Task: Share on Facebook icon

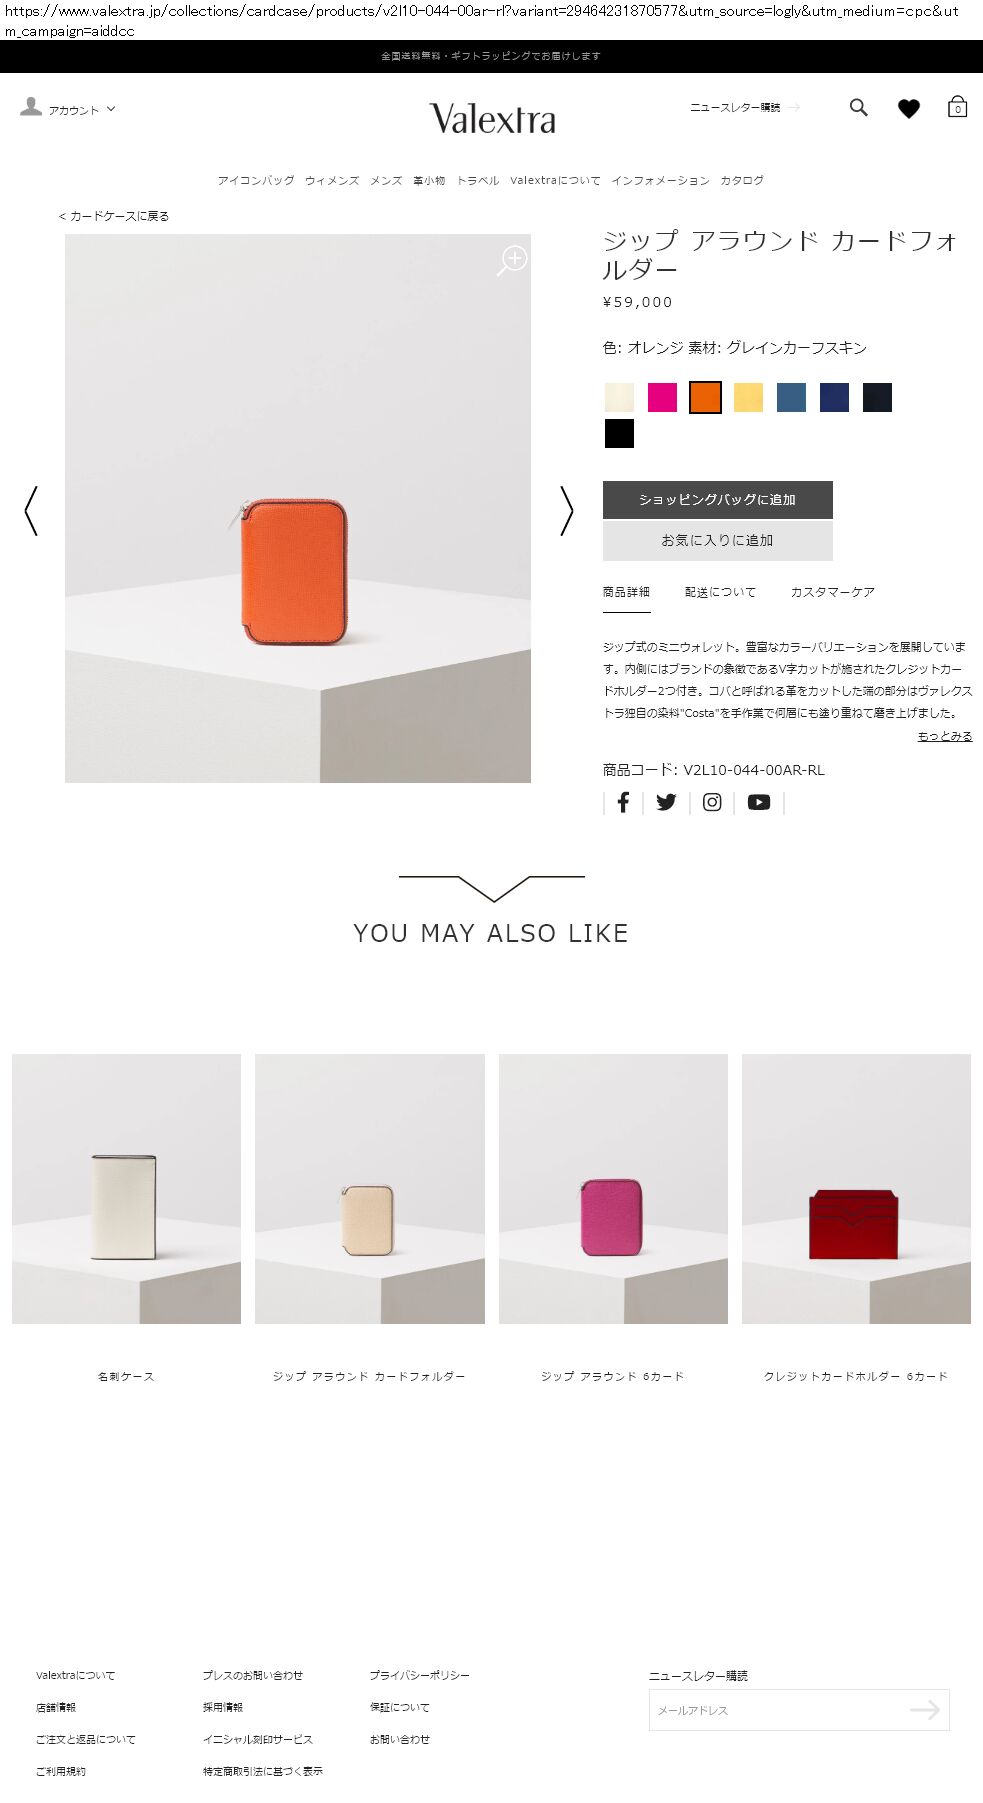Action: click(623, 802)
